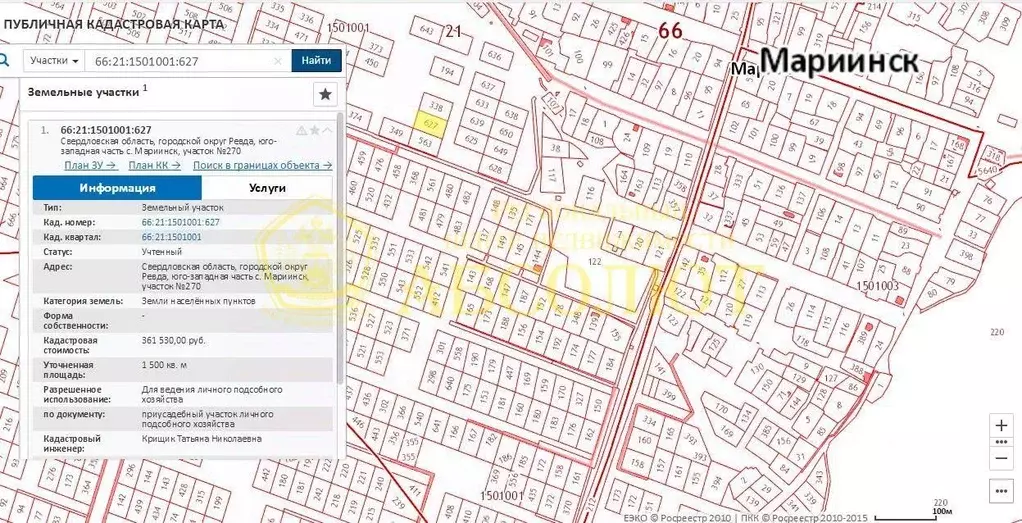
Task: Click the warning triangle icon on result
Action: [x=301, y=131]
